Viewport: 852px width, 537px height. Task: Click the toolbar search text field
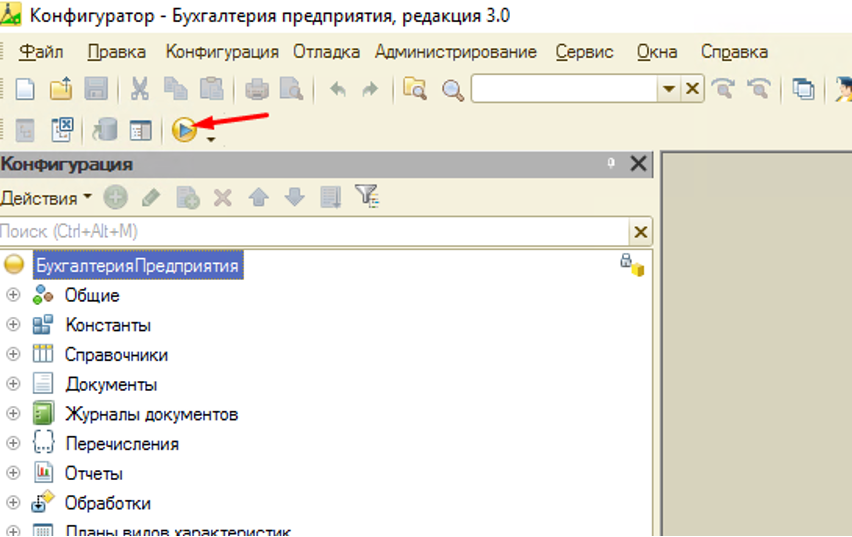[x=564, y=89]
